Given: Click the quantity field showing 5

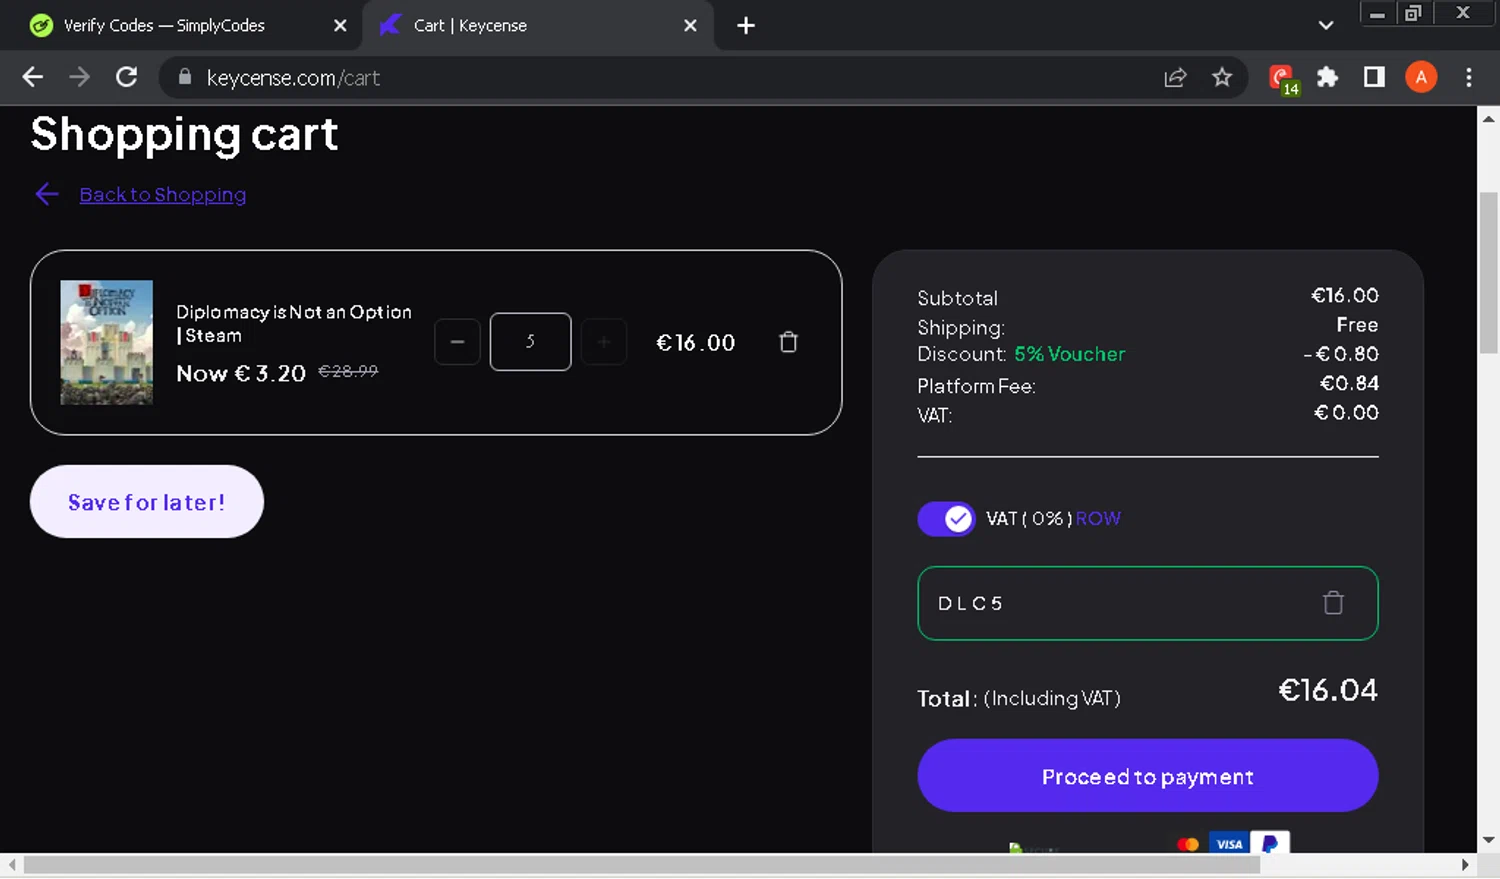Looking at the screenshot, I should pyautogui.click(x=530, y=342).
